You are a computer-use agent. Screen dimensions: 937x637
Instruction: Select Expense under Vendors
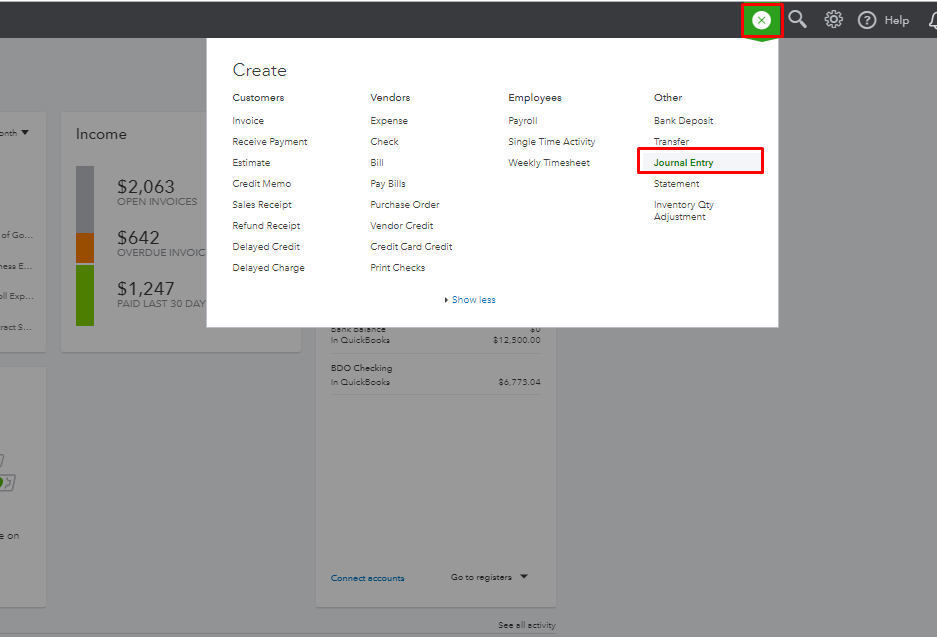[389, 121]
